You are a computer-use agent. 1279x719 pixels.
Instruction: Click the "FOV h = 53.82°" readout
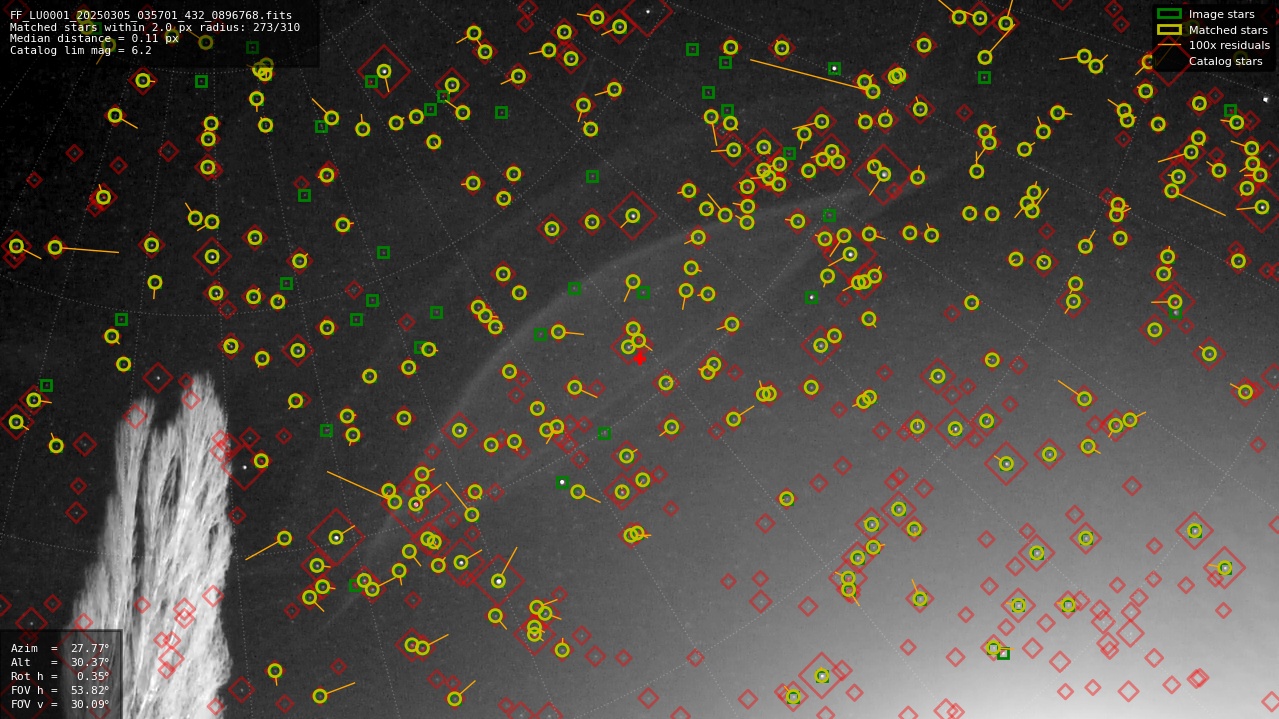click(x=60, y=691)
